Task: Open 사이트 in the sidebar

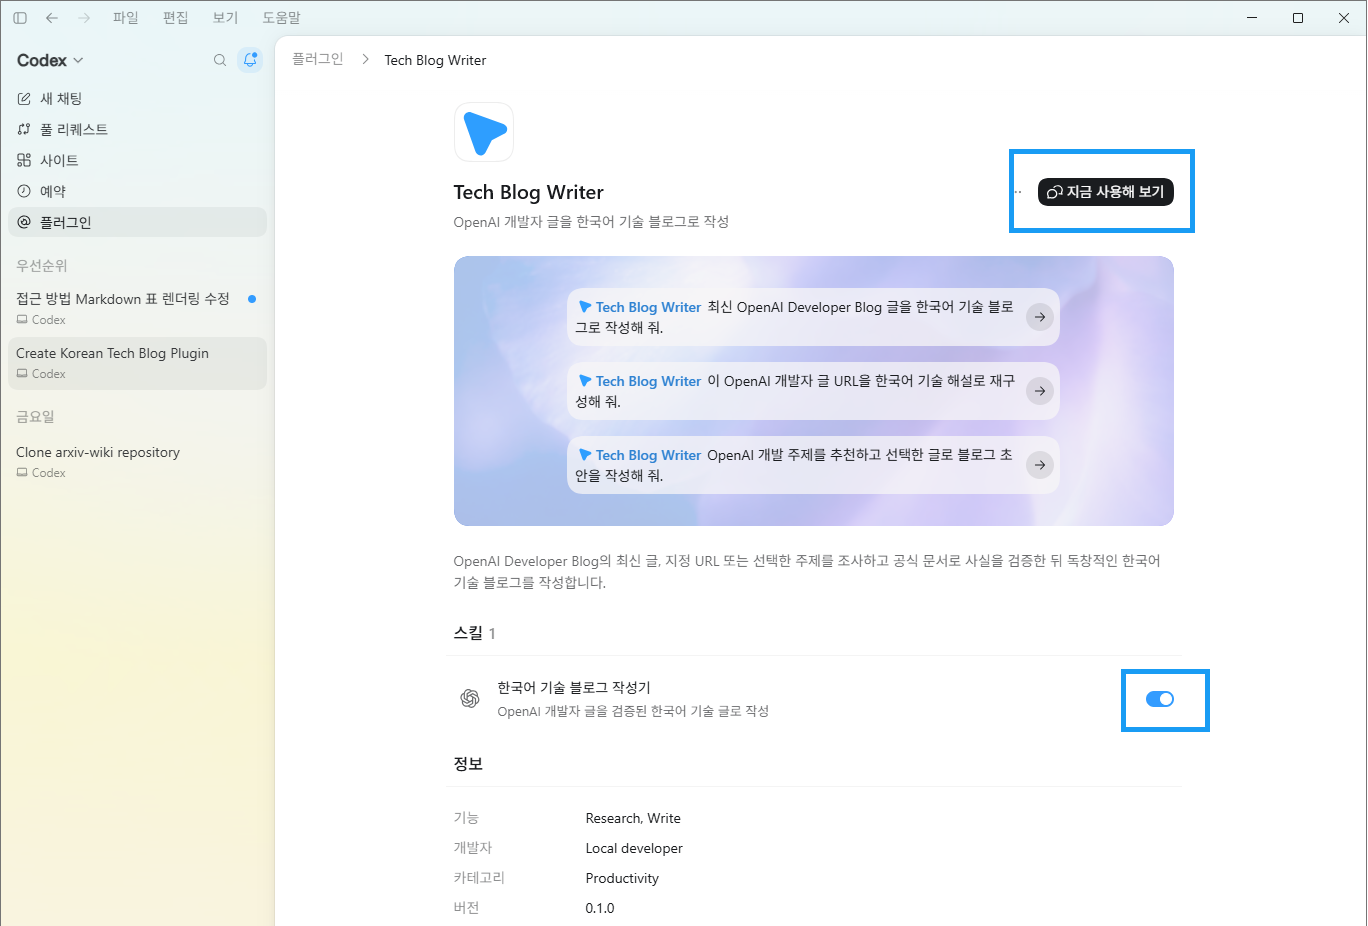Action: pyautogui.click(x=137, y=161)
